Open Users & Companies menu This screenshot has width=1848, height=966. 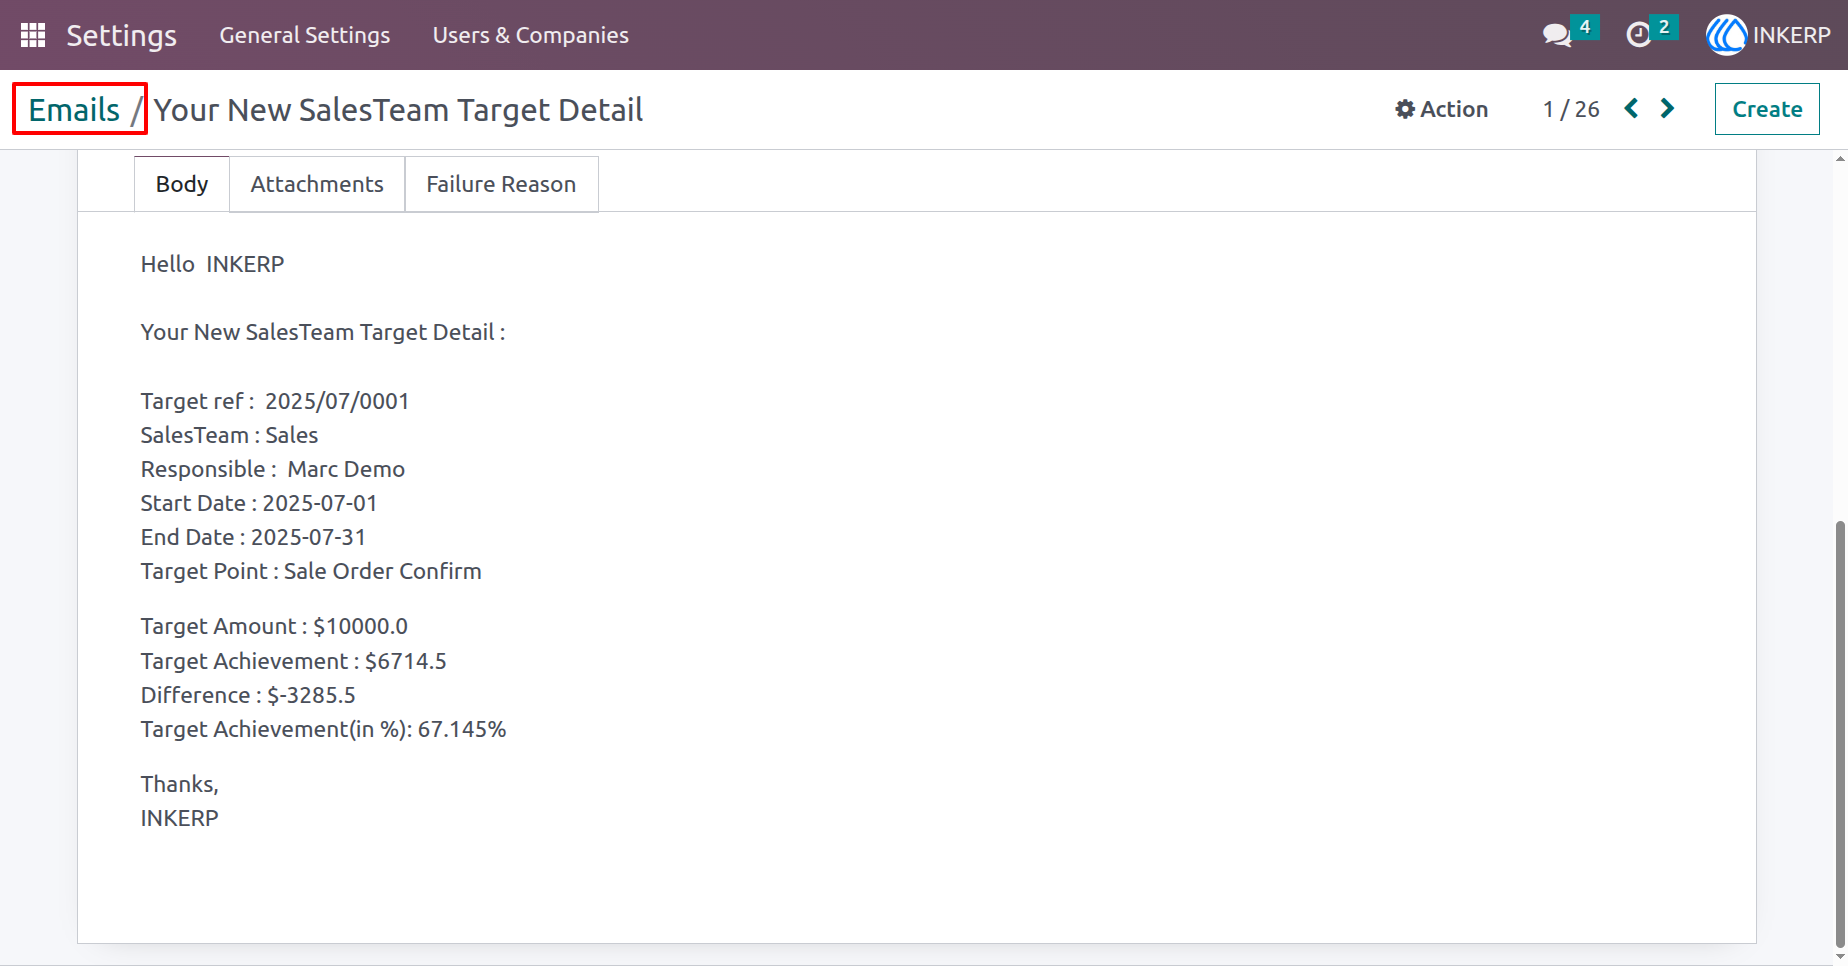[x=531, y=35]
